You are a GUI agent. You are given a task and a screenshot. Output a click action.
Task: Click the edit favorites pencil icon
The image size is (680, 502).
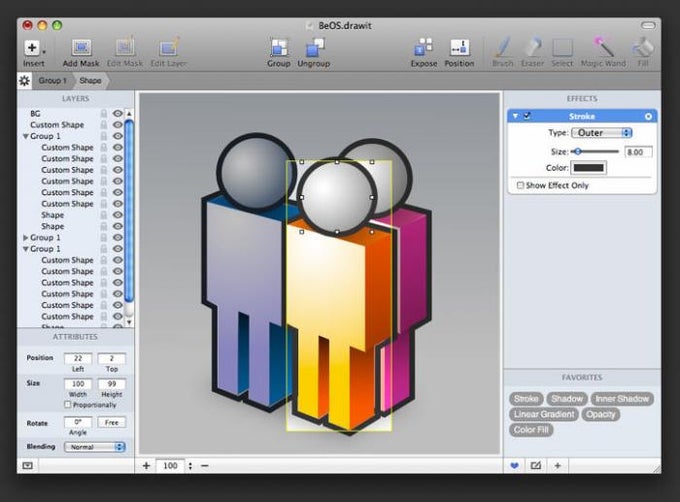click(536, 466)
